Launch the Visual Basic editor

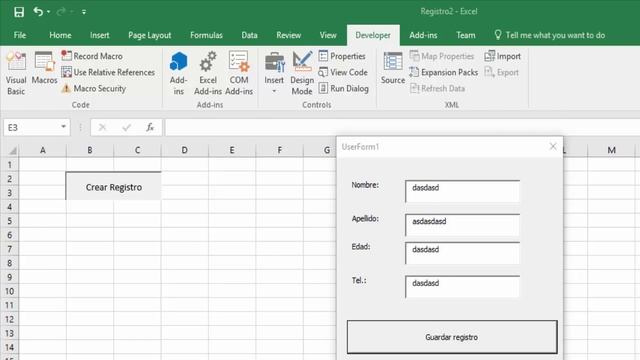point(16,73)
